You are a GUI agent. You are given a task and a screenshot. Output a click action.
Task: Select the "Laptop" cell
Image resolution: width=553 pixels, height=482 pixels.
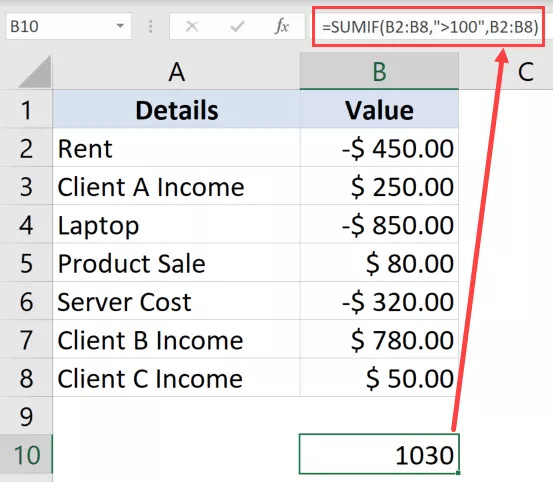pos(176,225)
